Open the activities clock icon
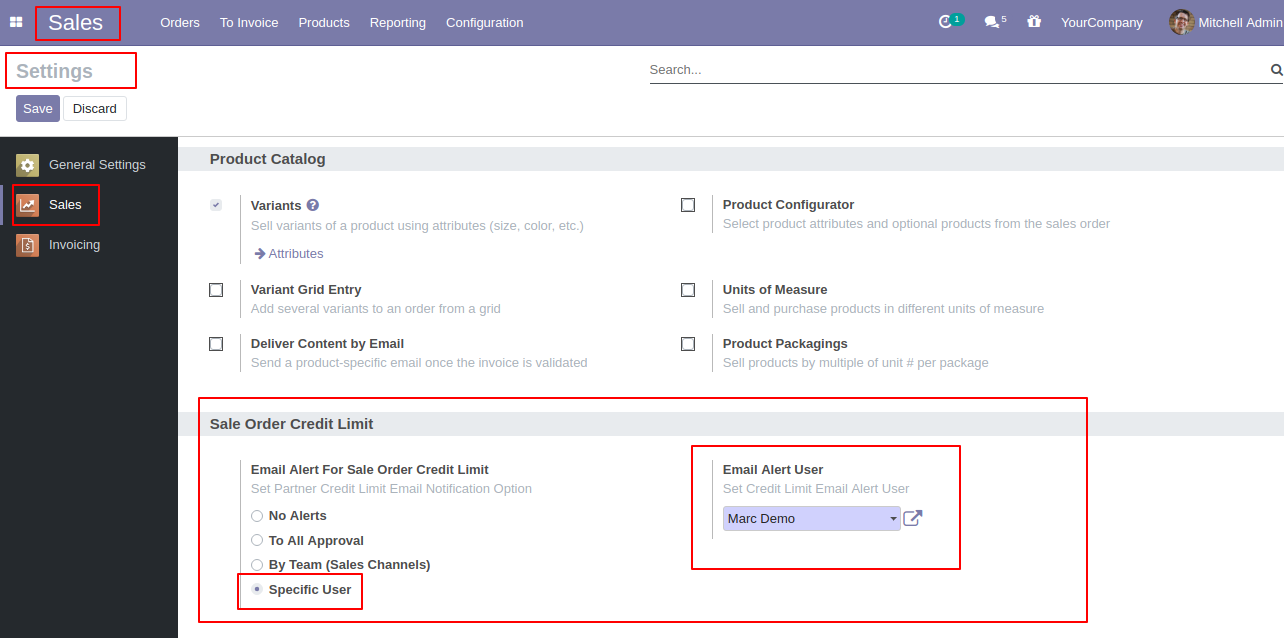 pyautogui.click(x=946, y=22)
